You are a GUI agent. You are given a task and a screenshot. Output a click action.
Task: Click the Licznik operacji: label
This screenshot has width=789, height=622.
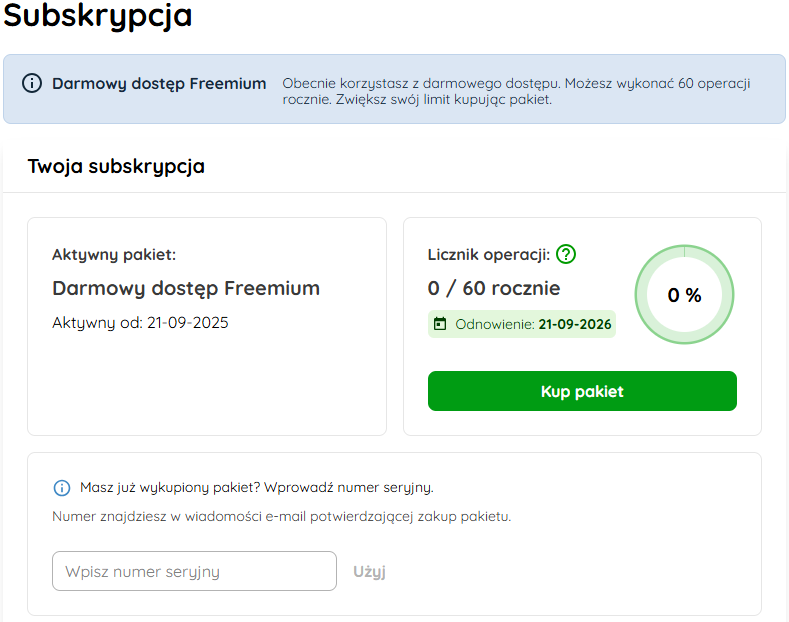point(489,255)
